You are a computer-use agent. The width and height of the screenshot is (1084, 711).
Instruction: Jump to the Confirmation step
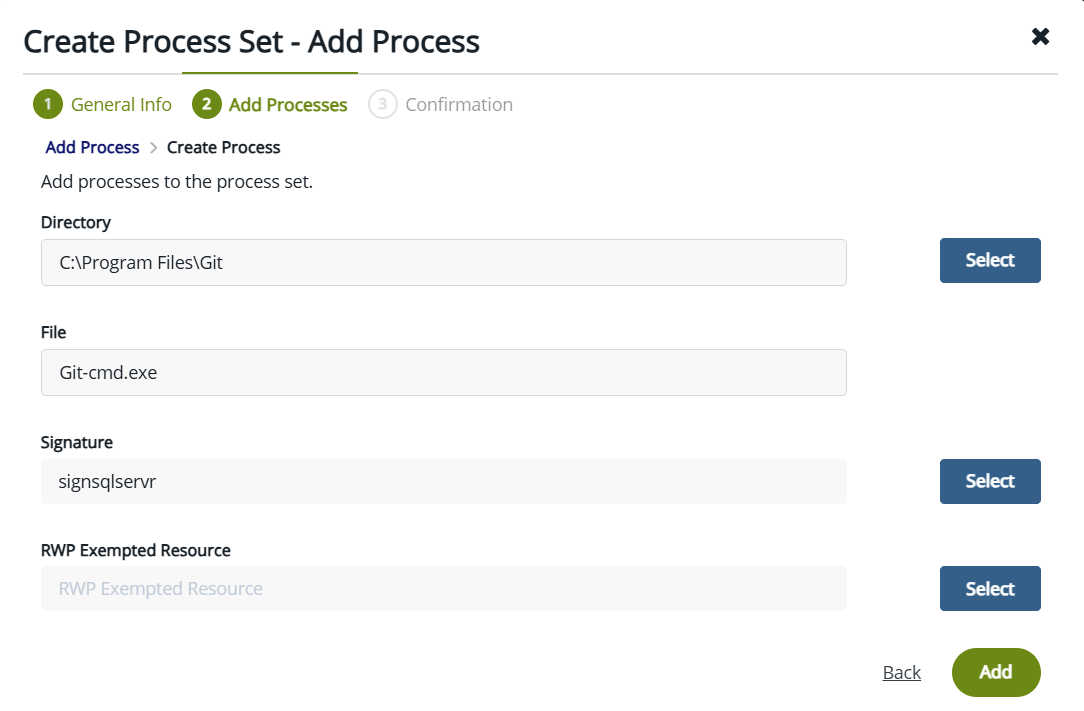pyautogui.click(x=459, y=105)
